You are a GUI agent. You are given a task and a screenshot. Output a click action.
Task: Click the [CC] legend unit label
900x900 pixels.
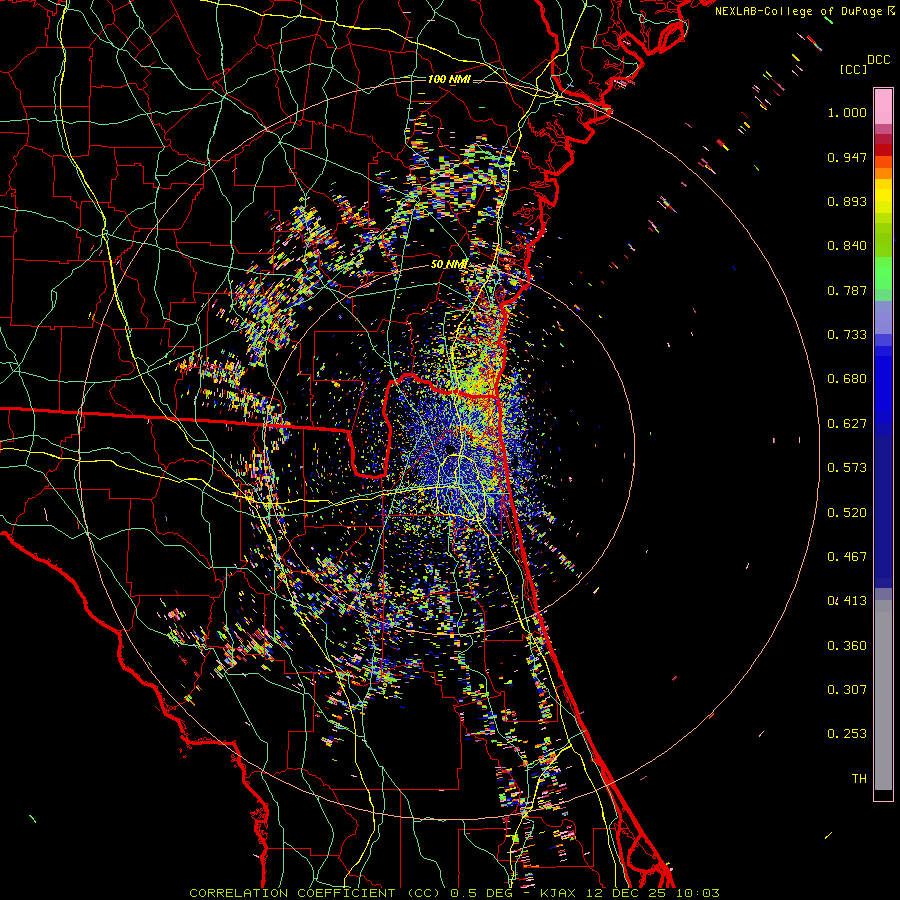click(x=854, y=69)
